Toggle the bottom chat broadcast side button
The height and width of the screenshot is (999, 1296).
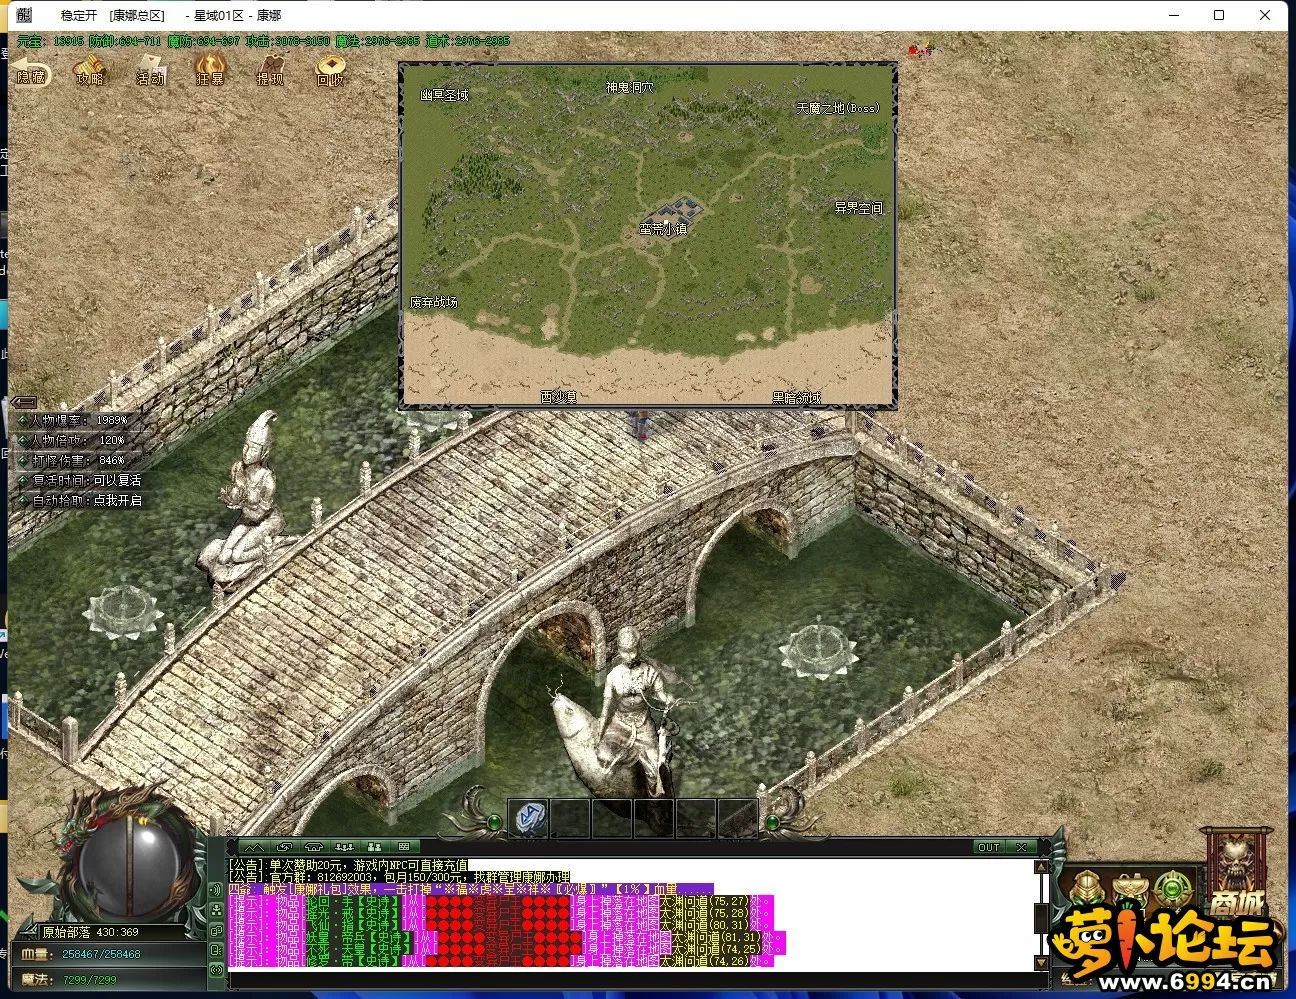tap(217, 970)
